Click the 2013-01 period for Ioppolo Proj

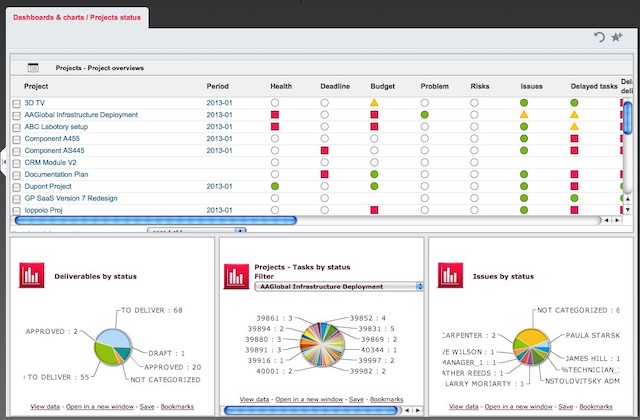point(219,210)
